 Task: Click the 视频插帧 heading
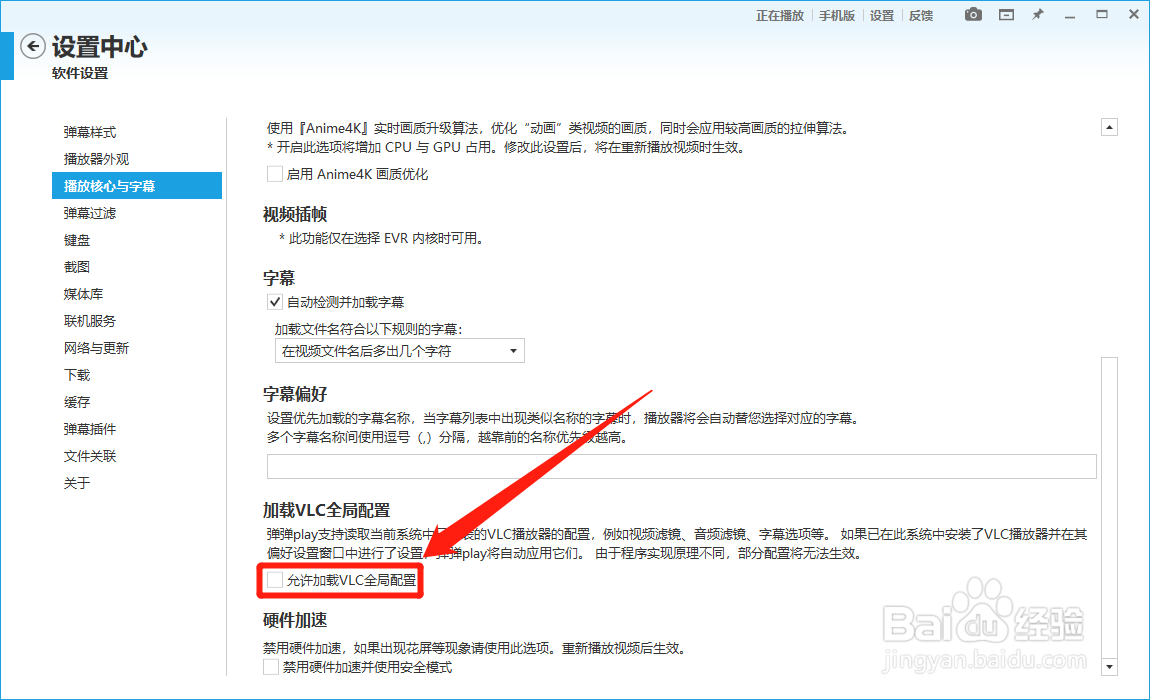[295, 214]
